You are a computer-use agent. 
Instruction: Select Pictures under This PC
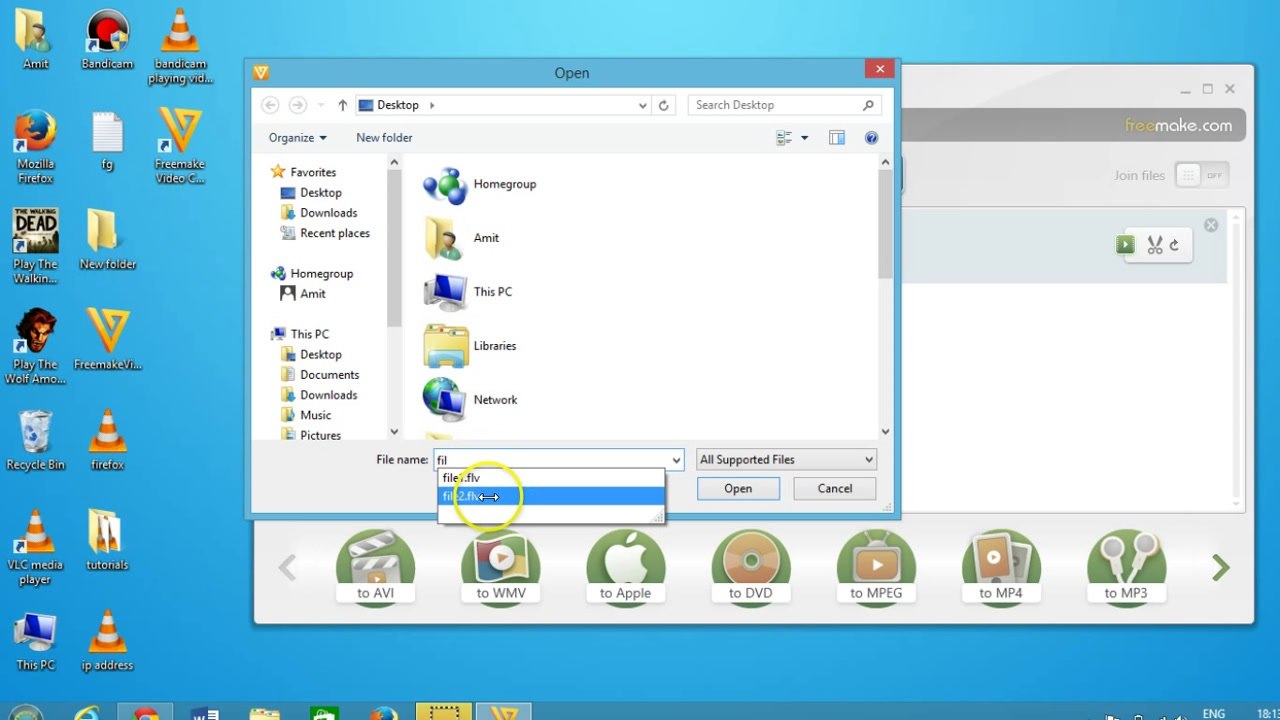point(320,435)
